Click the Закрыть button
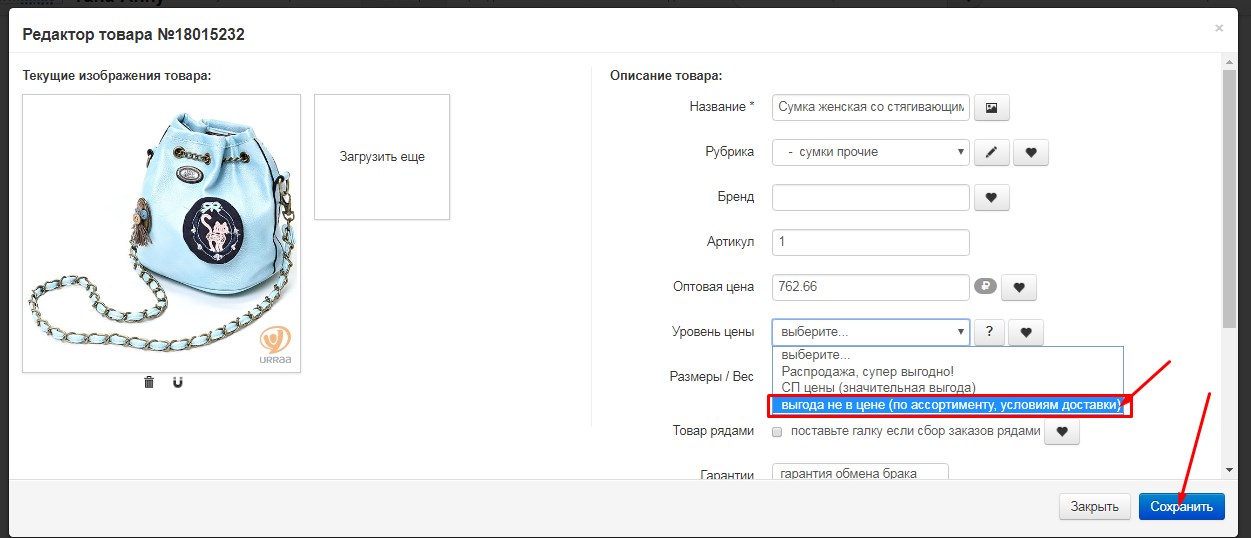 [1095, 506]
